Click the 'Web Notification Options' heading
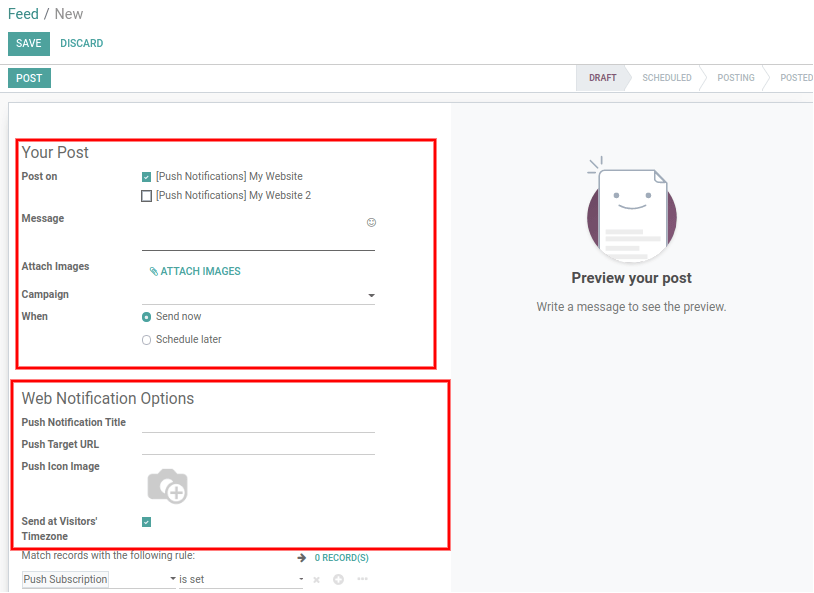 (107, 399)
